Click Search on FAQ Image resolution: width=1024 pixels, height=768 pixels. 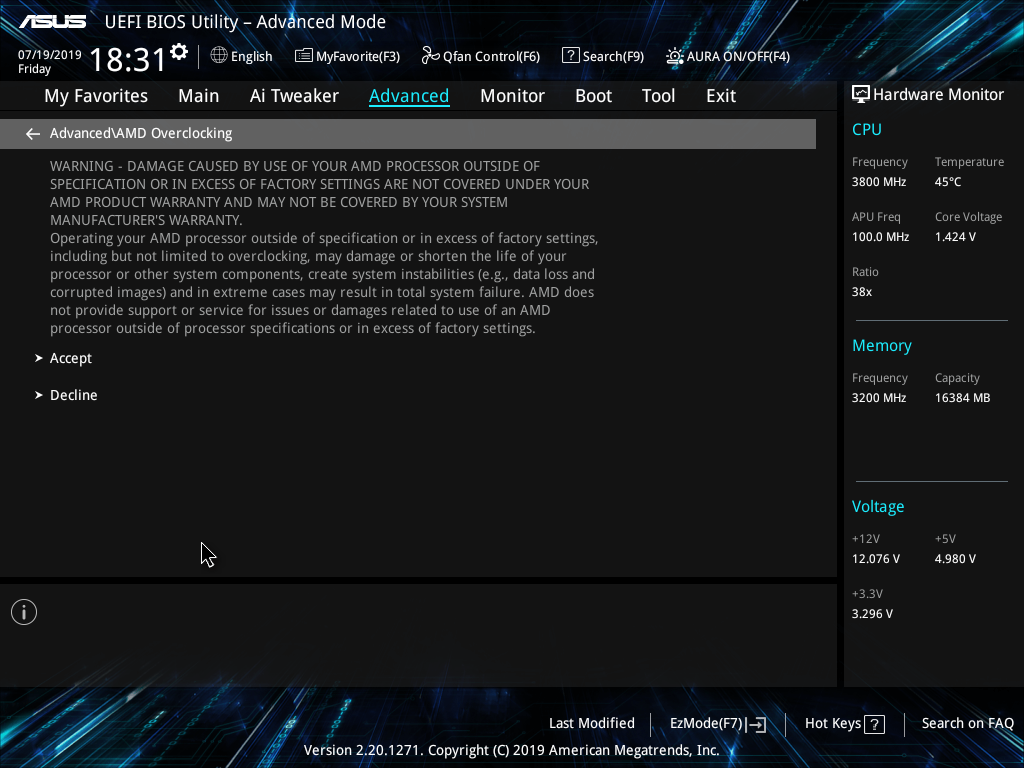(967, 723)
